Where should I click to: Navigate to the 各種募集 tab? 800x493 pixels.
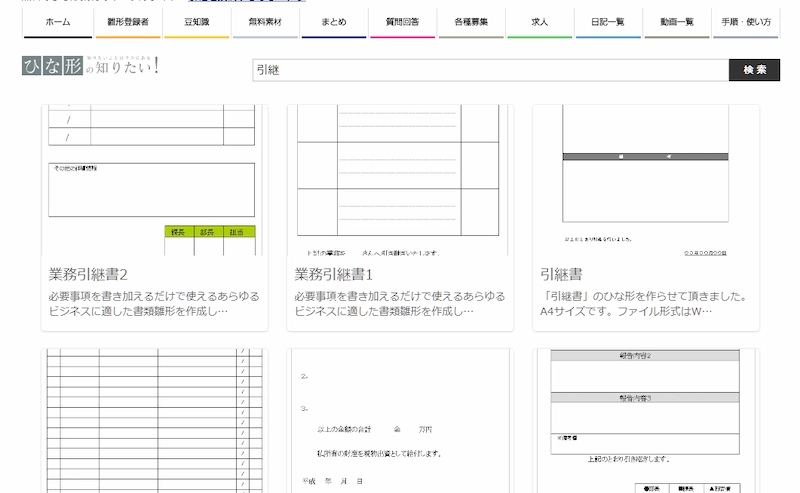tap(471, 21)
